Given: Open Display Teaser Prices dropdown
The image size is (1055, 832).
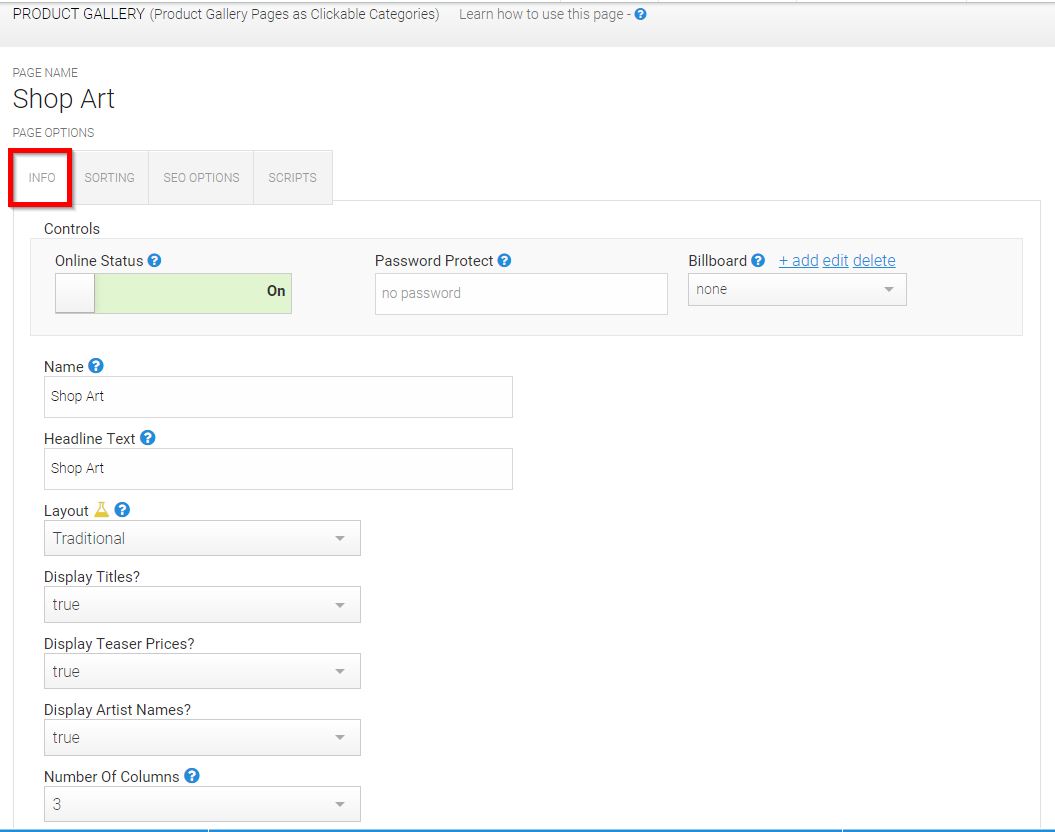Looking at the screenshot, I should pos(202,671).
